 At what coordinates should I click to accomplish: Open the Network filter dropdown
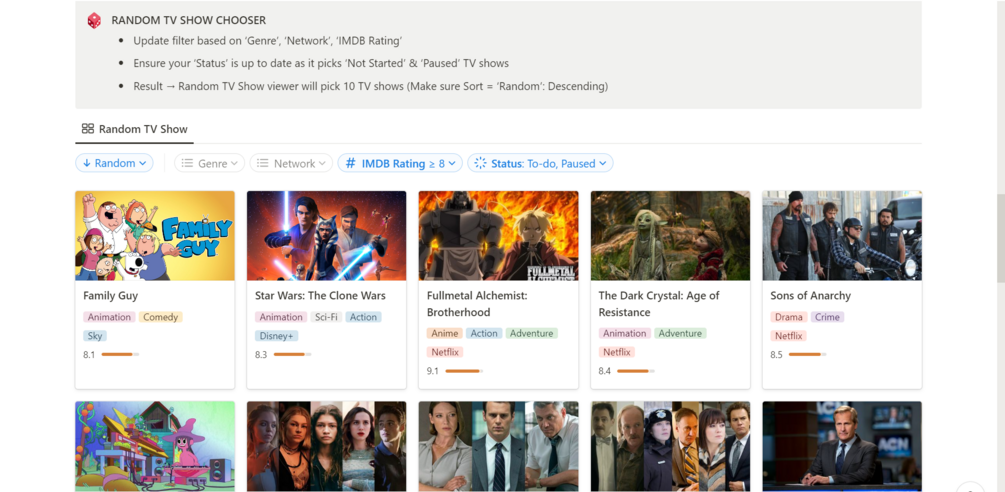point(291,163)
